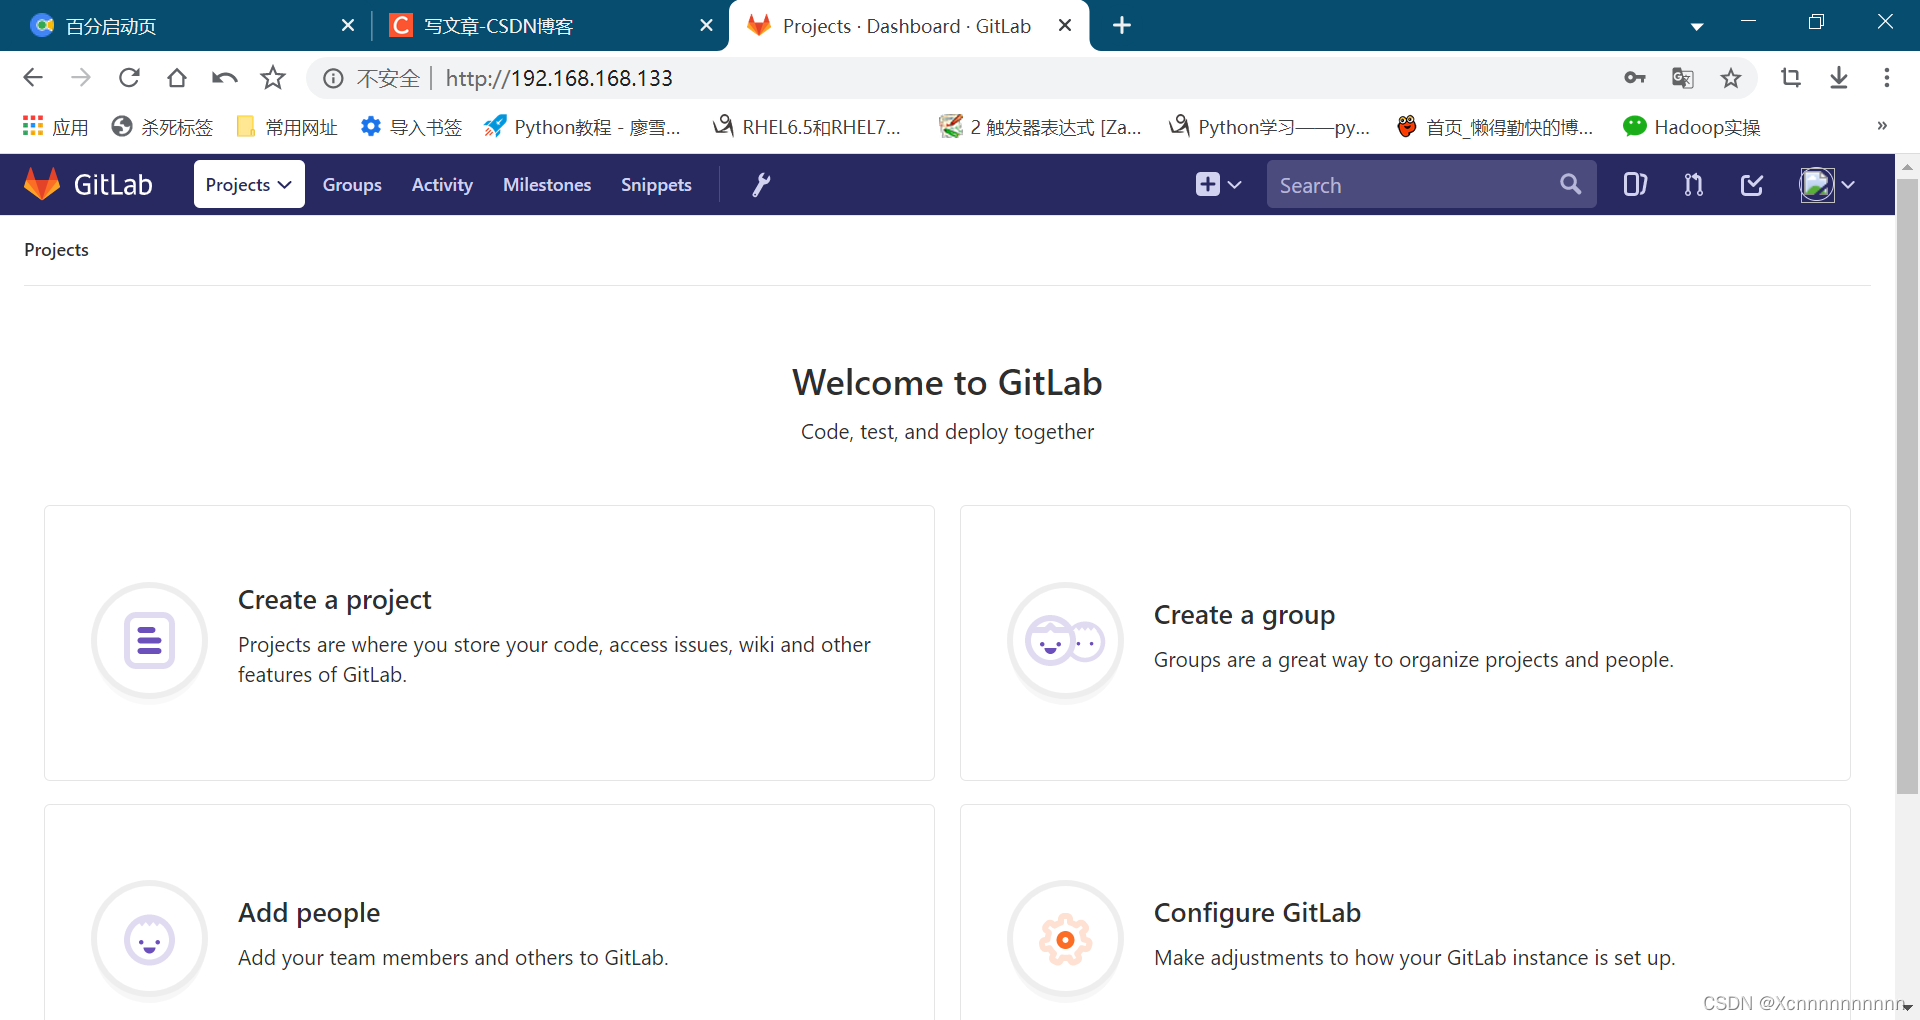Click the bookmark star beside home
Viewport: 1920px width, 1020px height.
tap(273, 77)
